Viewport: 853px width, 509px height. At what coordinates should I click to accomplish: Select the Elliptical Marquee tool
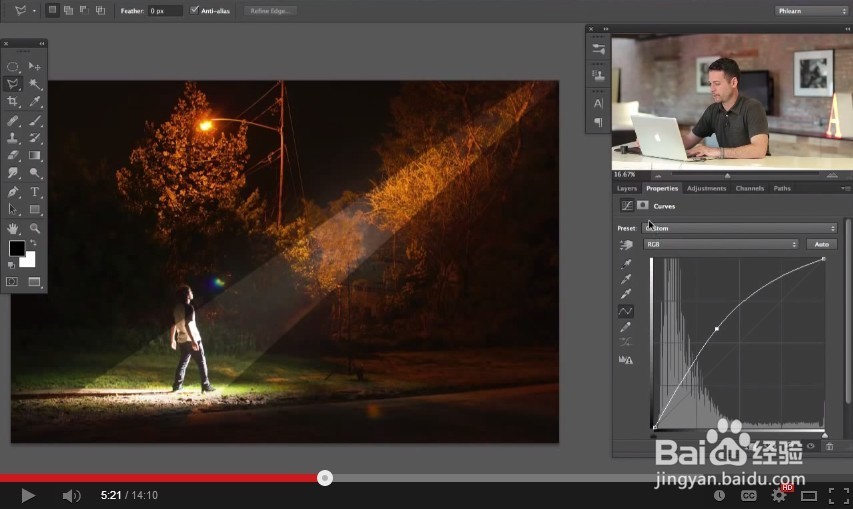pyautogui.click(x=13, y=66)
